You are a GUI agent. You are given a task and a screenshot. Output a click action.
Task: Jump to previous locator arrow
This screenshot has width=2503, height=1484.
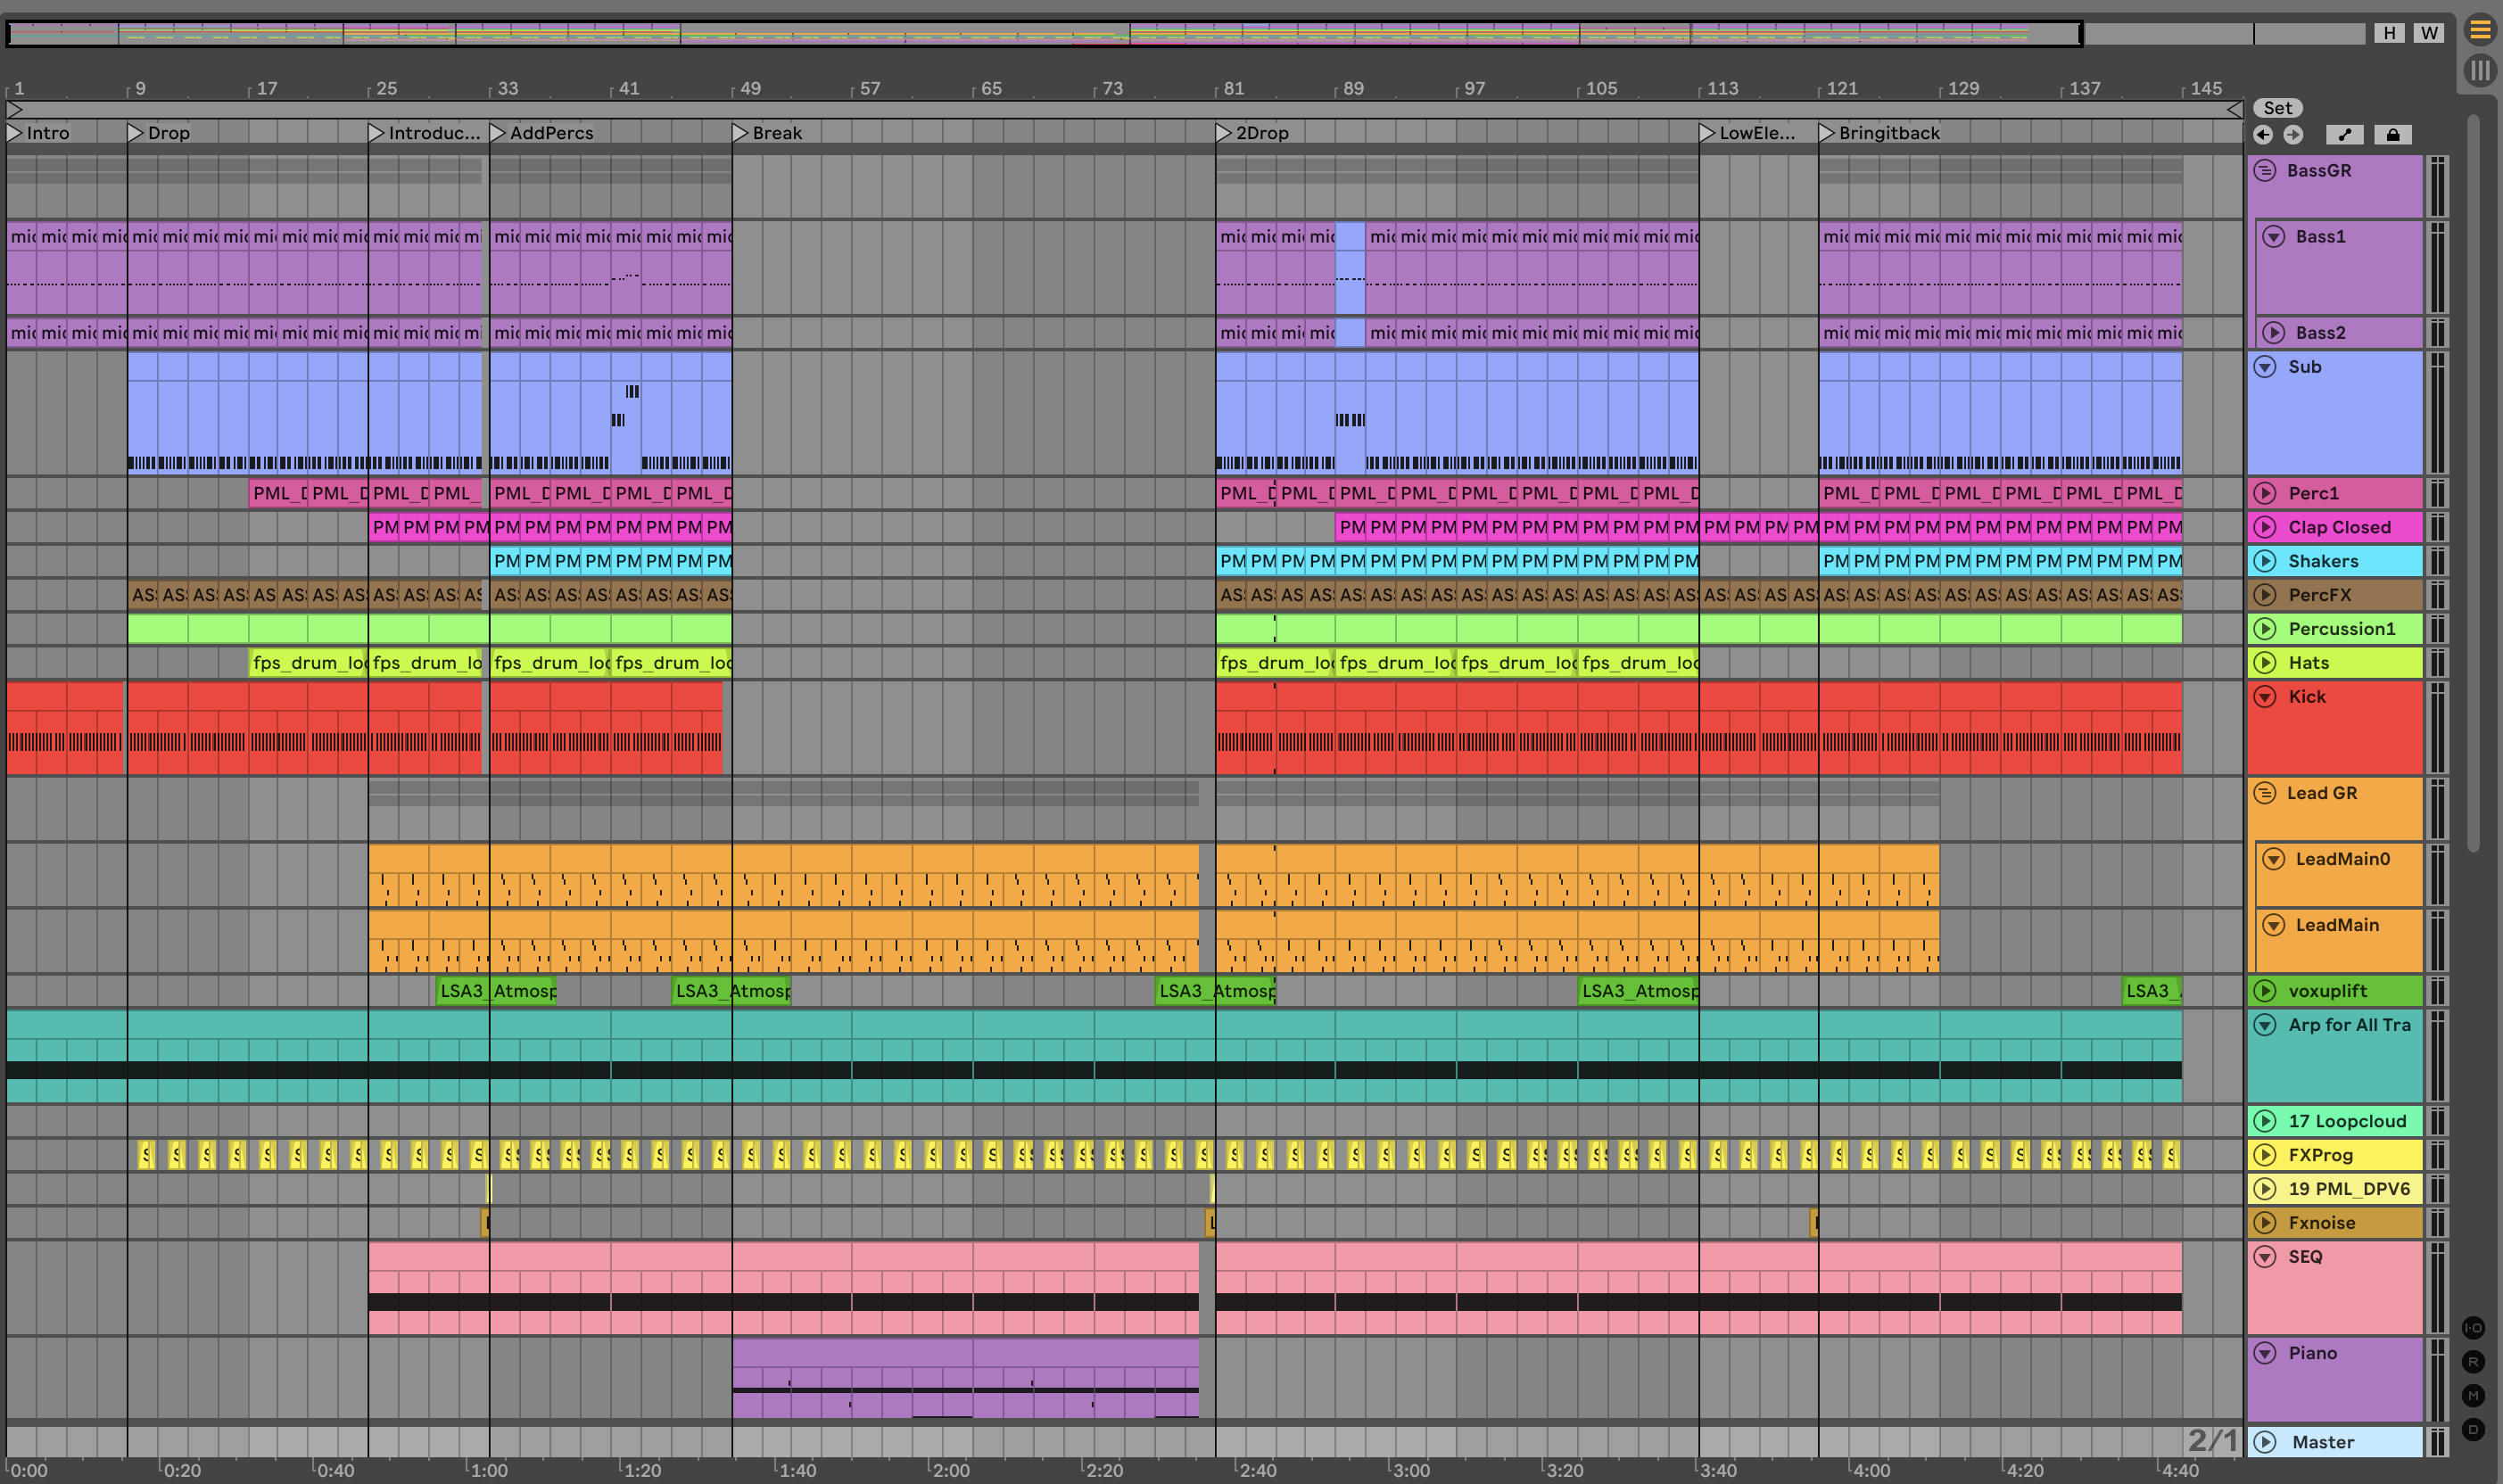coord(2263,135)
